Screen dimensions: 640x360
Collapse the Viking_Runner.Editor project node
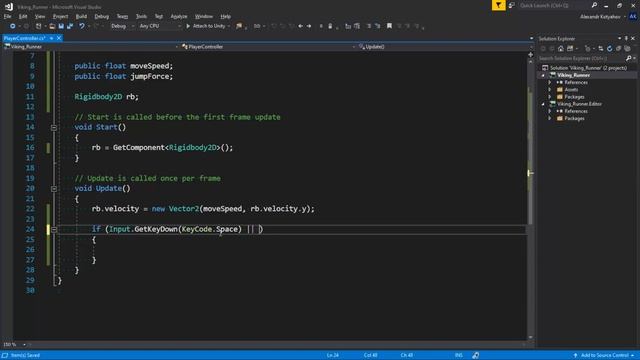point(543,104)
